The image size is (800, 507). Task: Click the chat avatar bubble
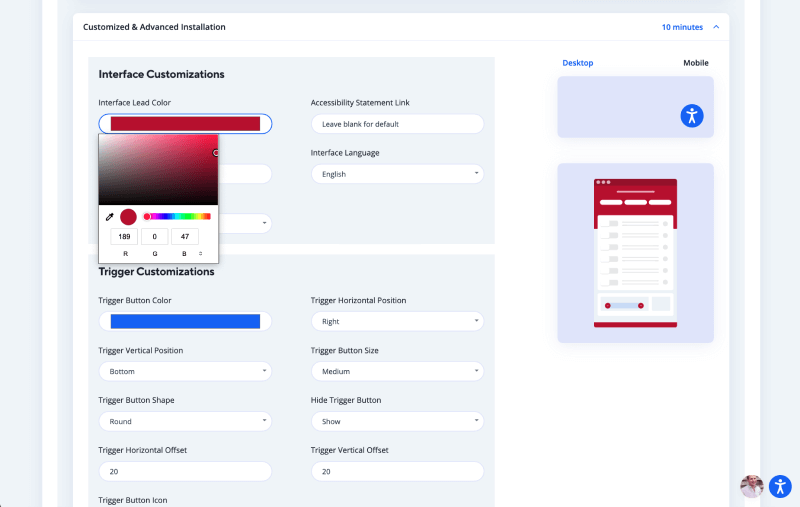coord(751,486)
